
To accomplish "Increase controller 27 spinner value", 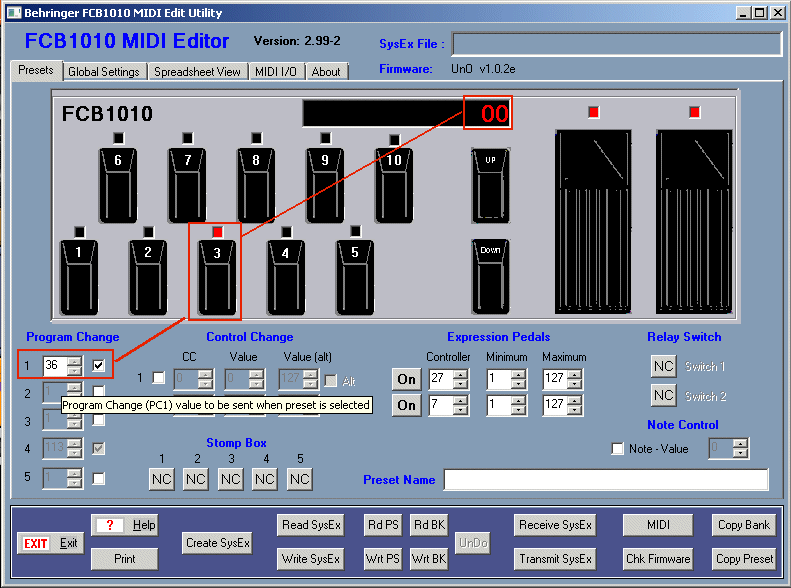I will tap(460, 374).
